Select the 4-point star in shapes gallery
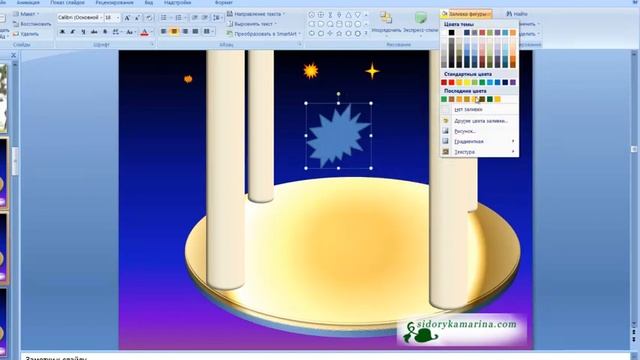Screen dimensions: 640x360 point(330,33)
